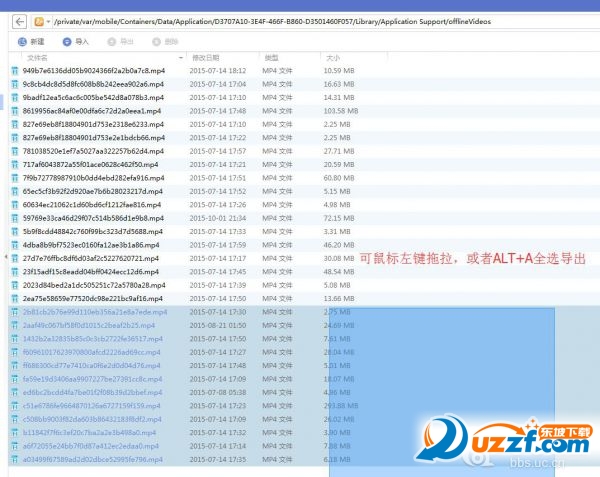Select file name 2ea75e58659e77520dc98e221bc9af16.mp4
Viewport: 600px width, 477px height.
coord(93,298)
